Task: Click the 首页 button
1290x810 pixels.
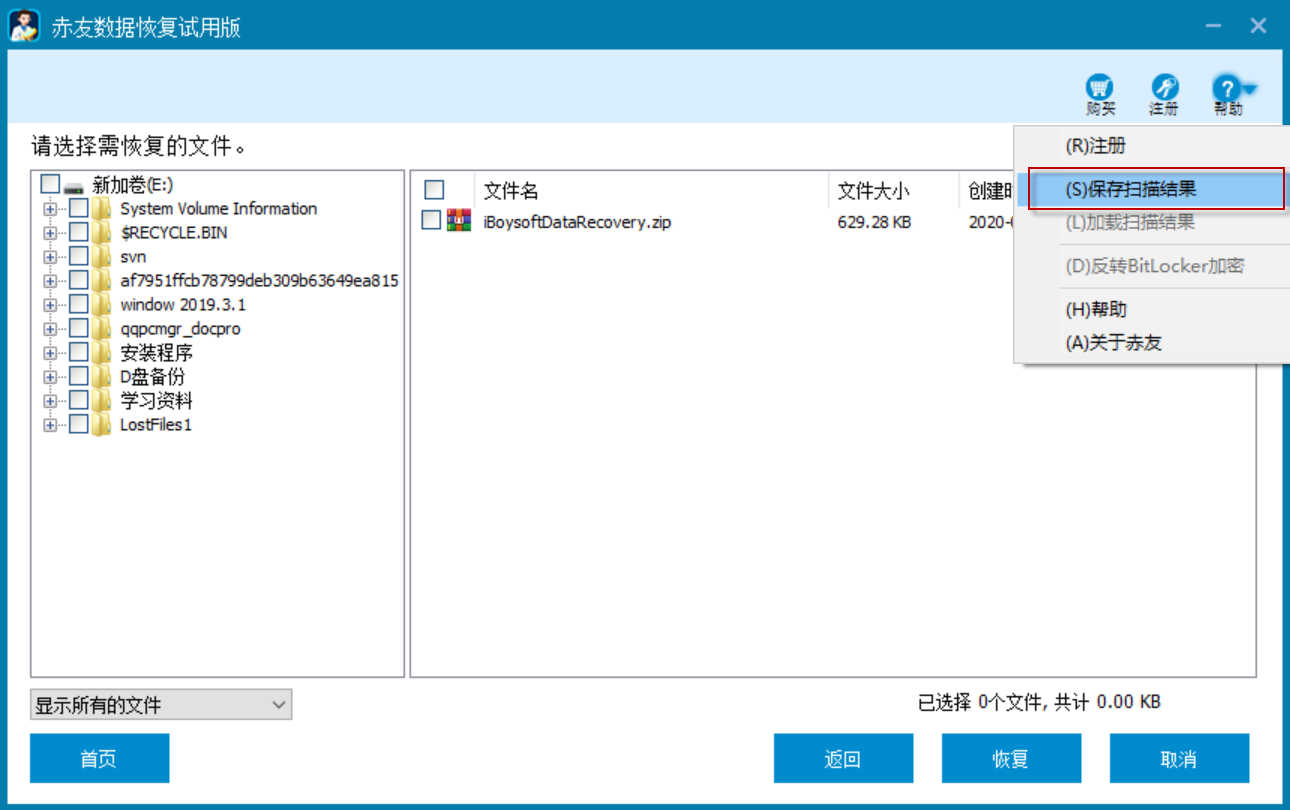Action: [x=99, y=758]
